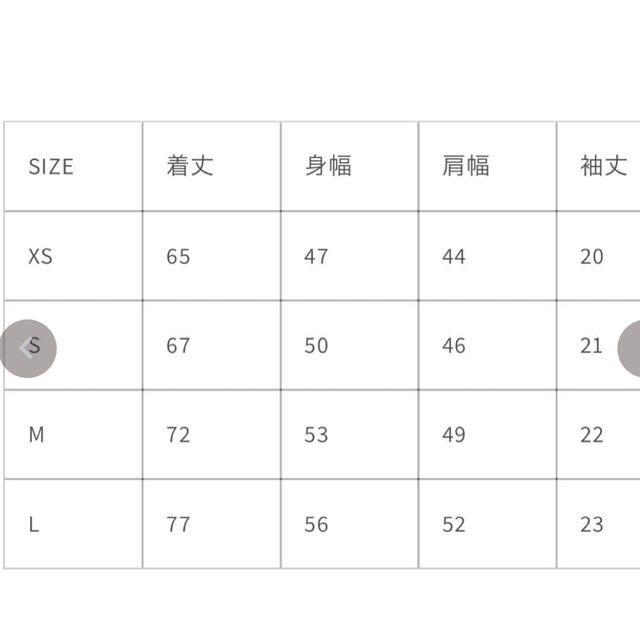
Task: Click the previous image arrow button
Action: tap(27, 348)
